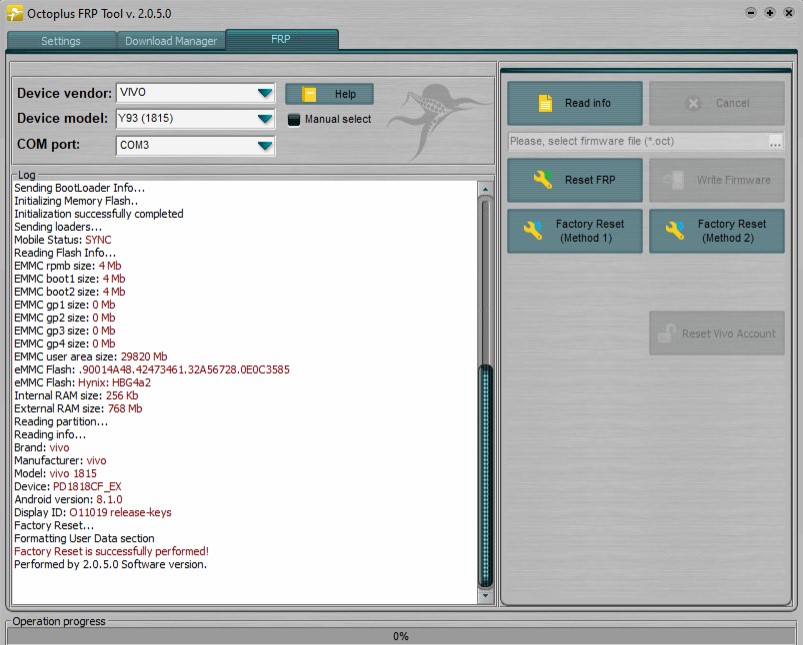The height and width of the screenshot is (645, 803).
Task: Switch to the Download Manager tab
Action: pyautogui.click(x=171, y=41)
